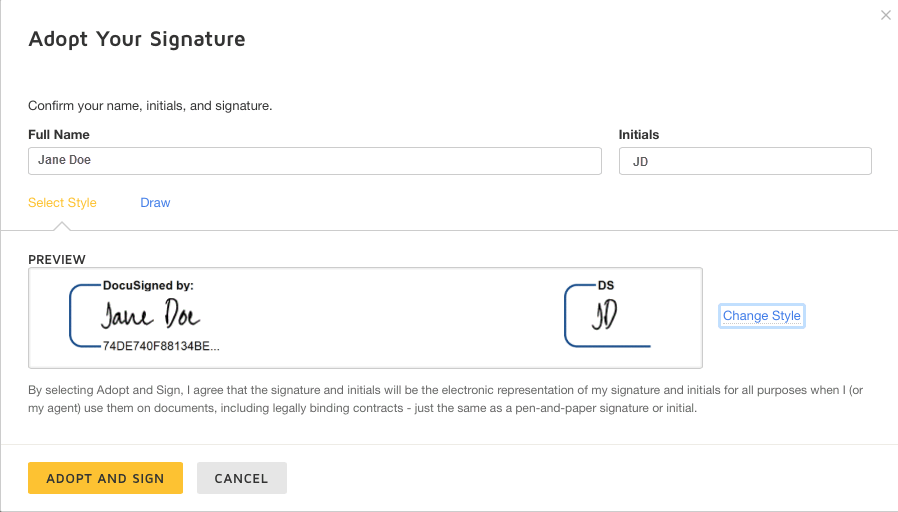898x512 pixels.
Task: Click the Change Style link
Action: [x=761, y=316]
